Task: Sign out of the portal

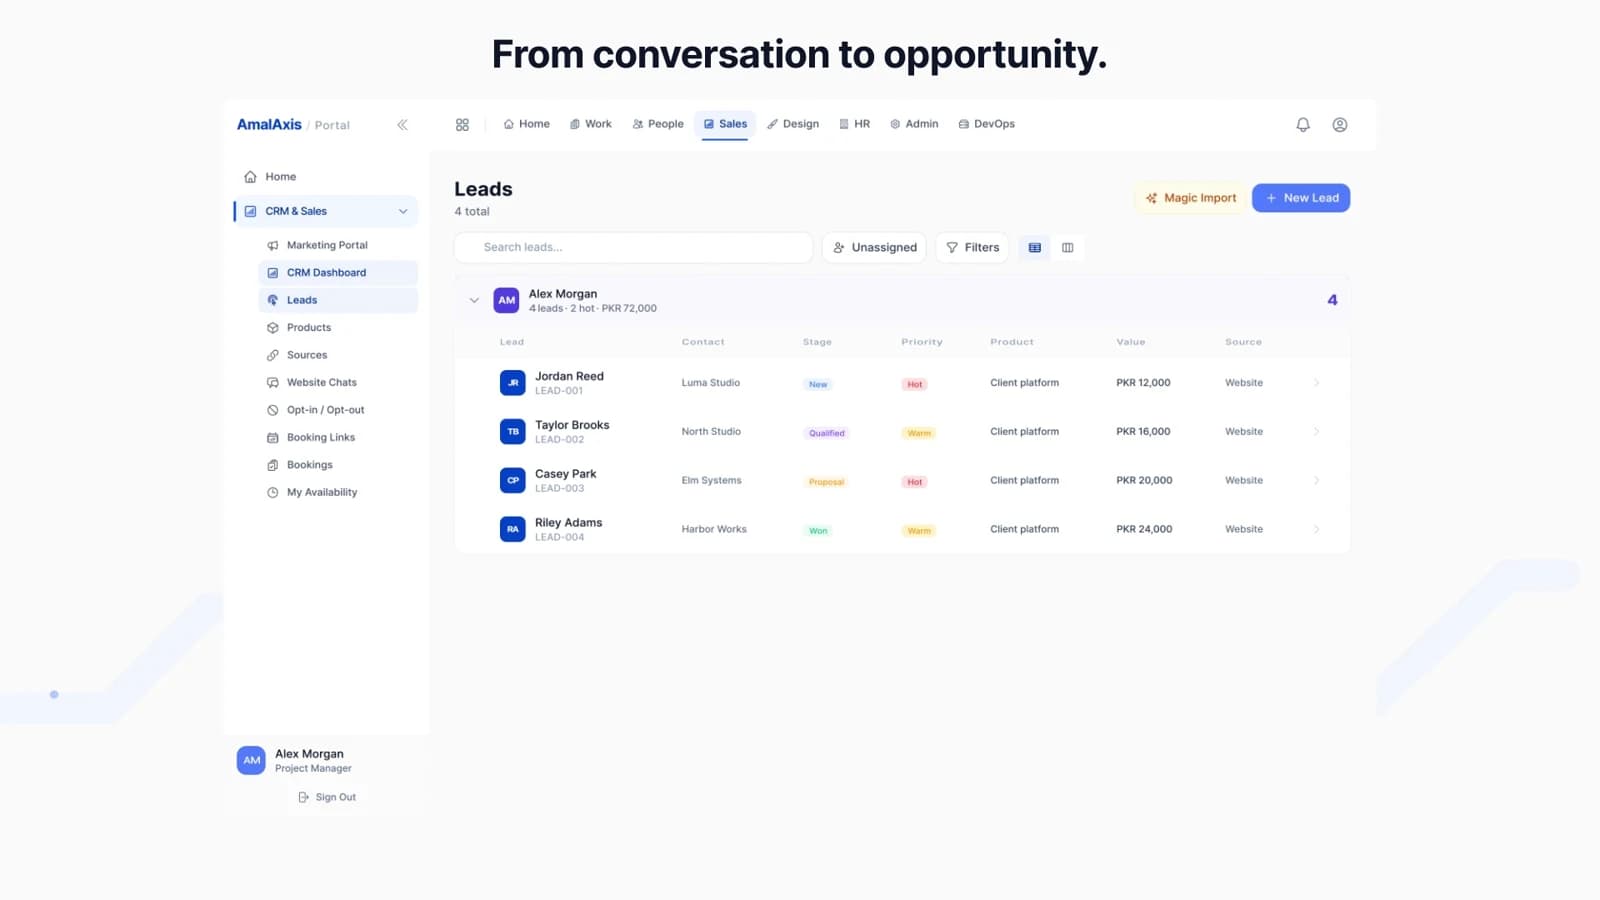Action: pyautogui.click(x=327, y=797)
